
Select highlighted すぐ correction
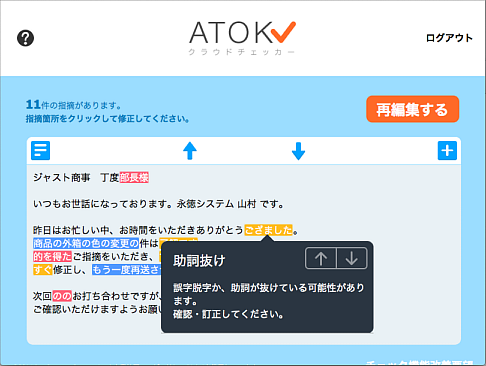tap(43, 269)
